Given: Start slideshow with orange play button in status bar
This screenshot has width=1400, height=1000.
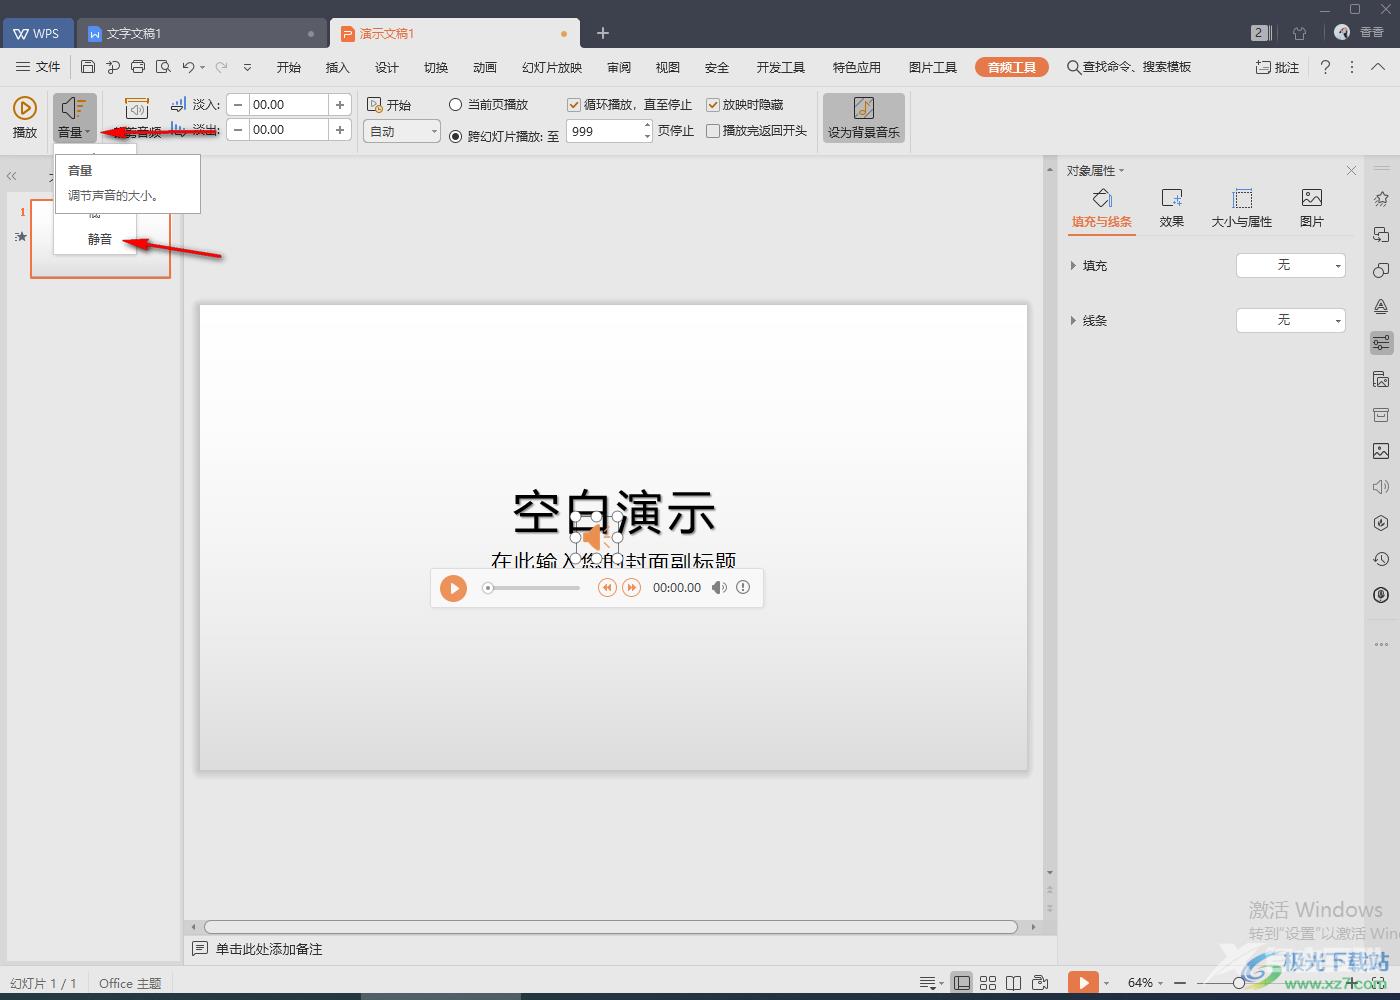Looking at the screenshot, I should tap(1083, 983).
